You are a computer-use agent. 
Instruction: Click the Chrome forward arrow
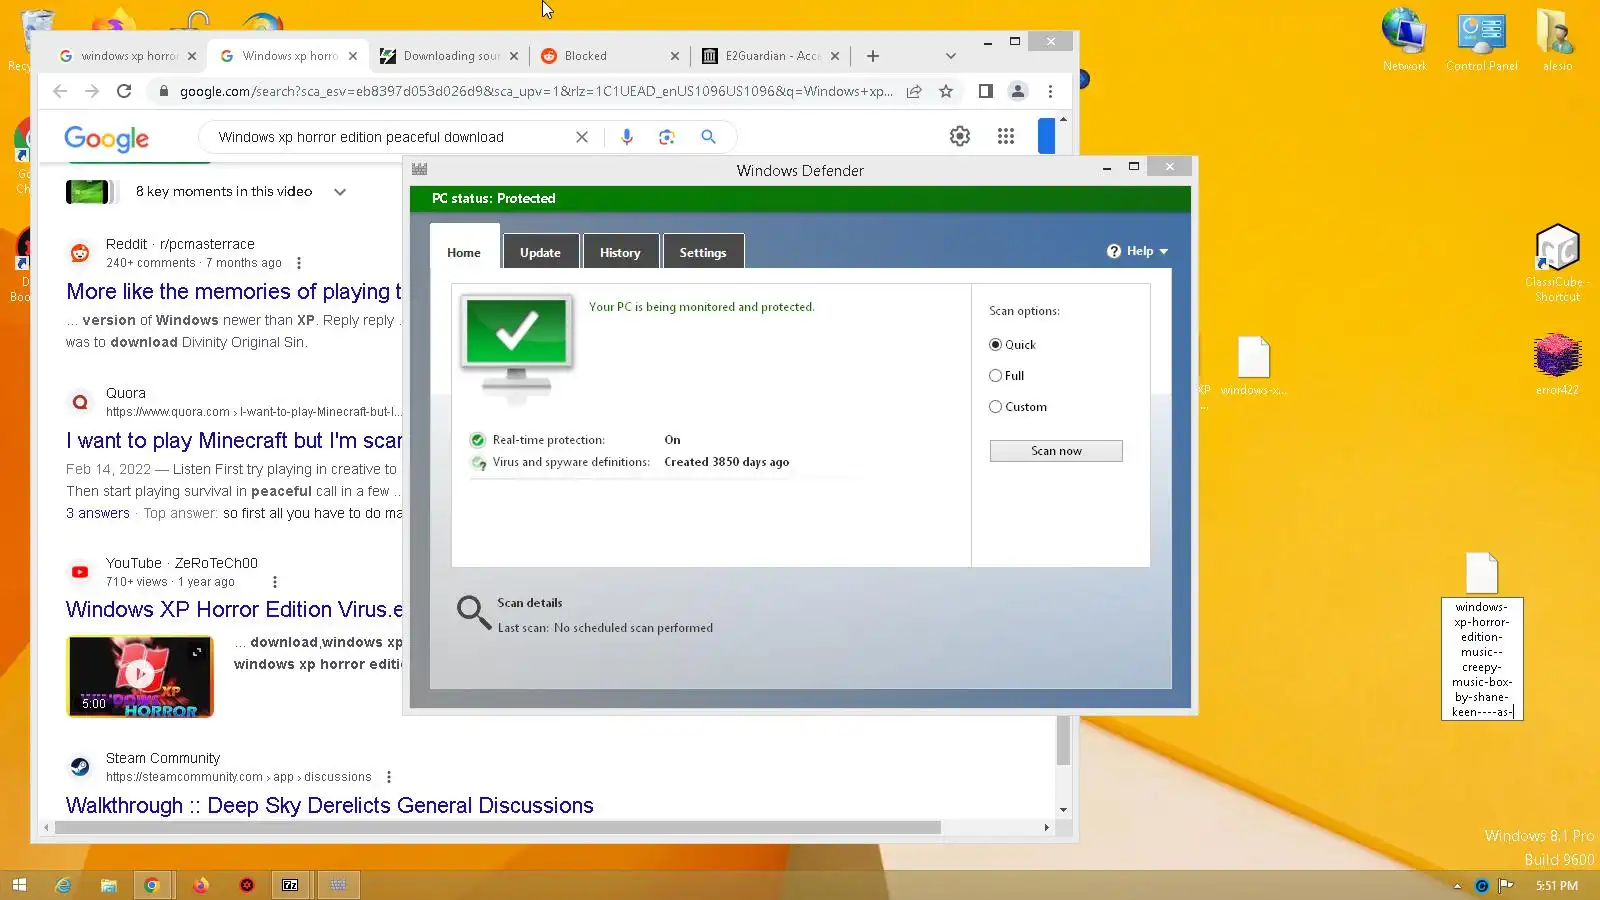[92, 91]
